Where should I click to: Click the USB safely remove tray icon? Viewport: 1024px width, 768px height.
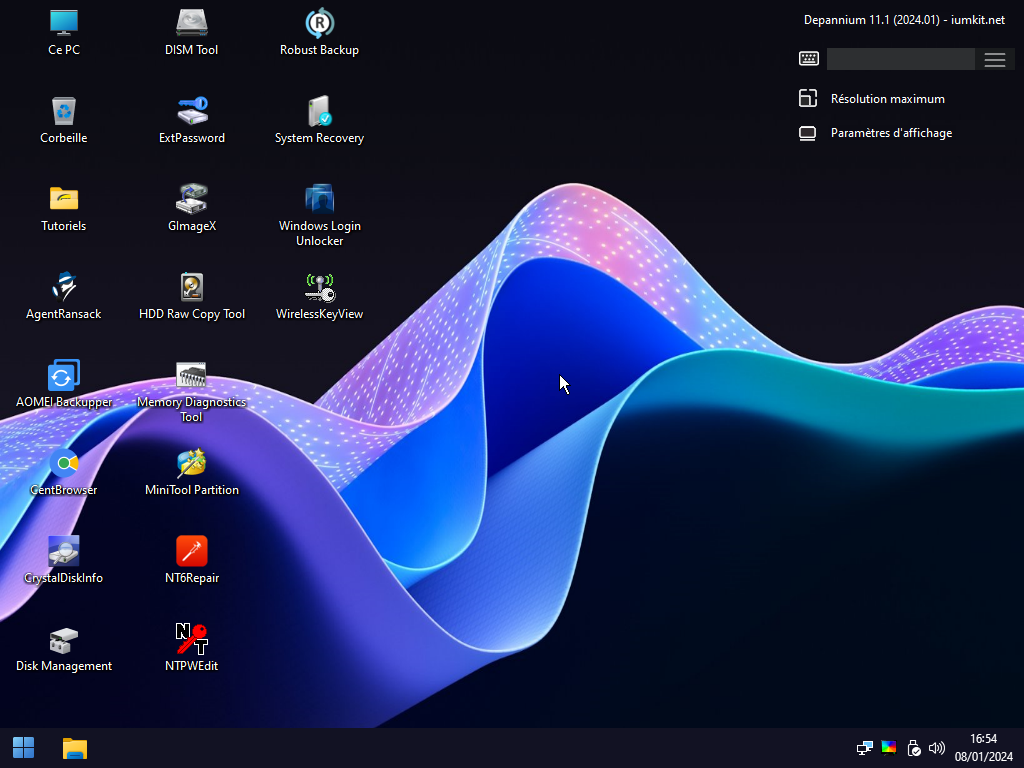(914, 748)
